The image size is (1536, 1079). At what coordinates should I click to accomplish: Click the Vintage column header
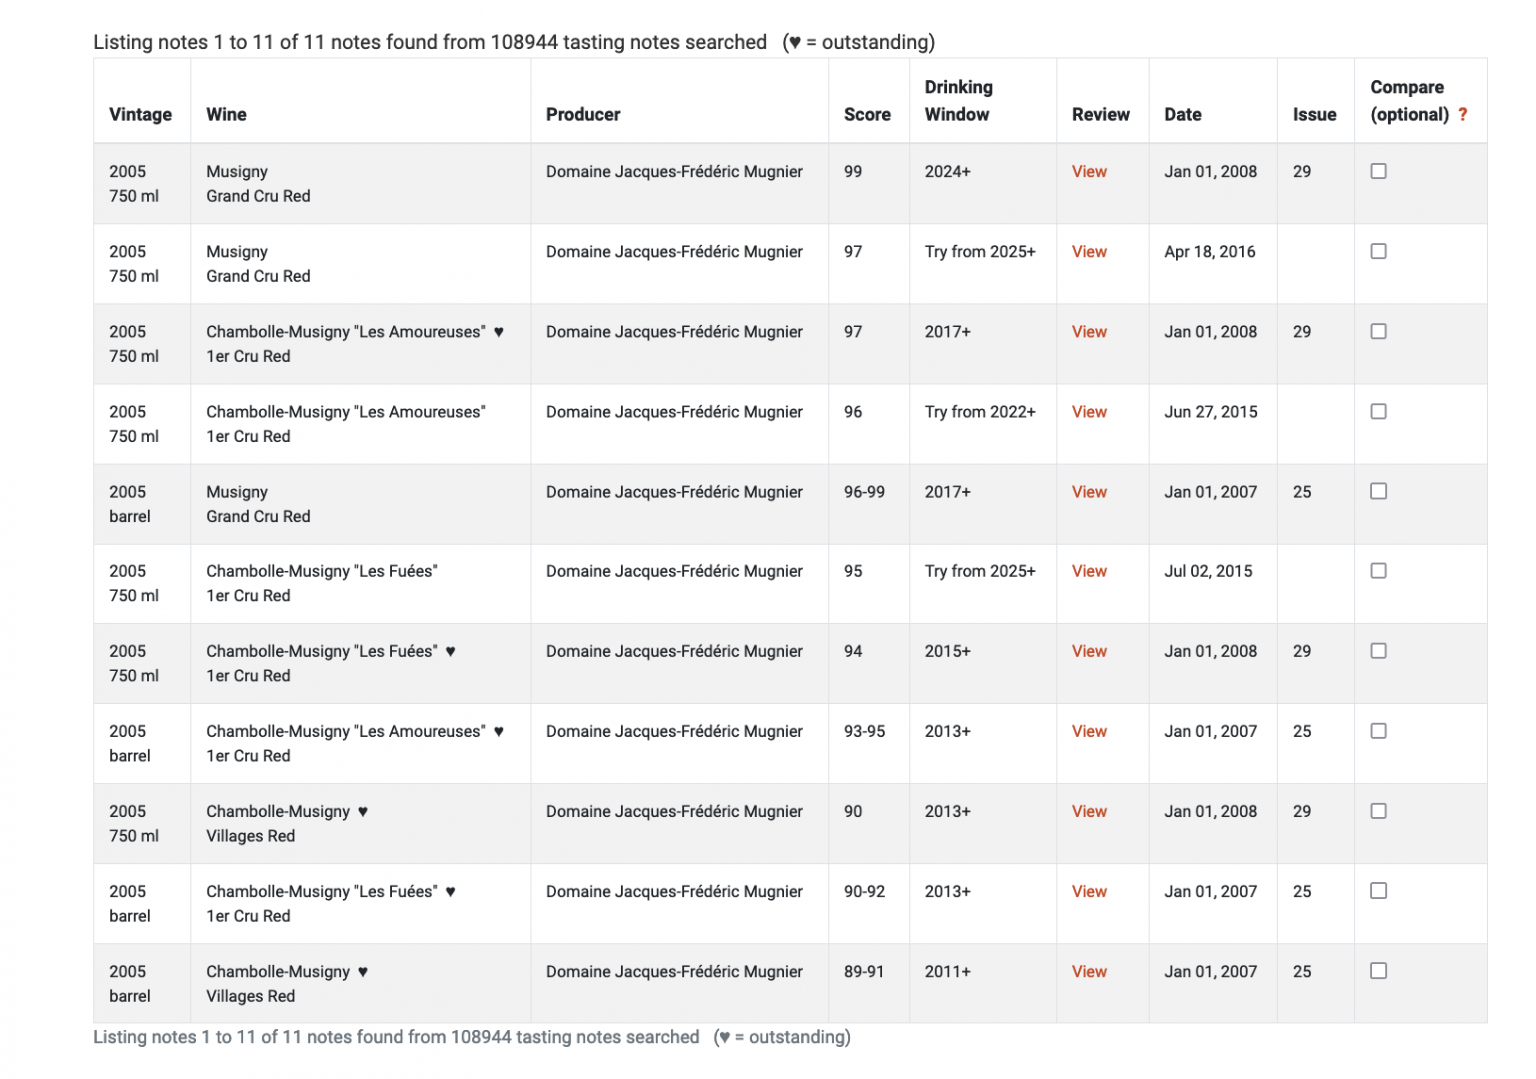(x=140, y=114)
